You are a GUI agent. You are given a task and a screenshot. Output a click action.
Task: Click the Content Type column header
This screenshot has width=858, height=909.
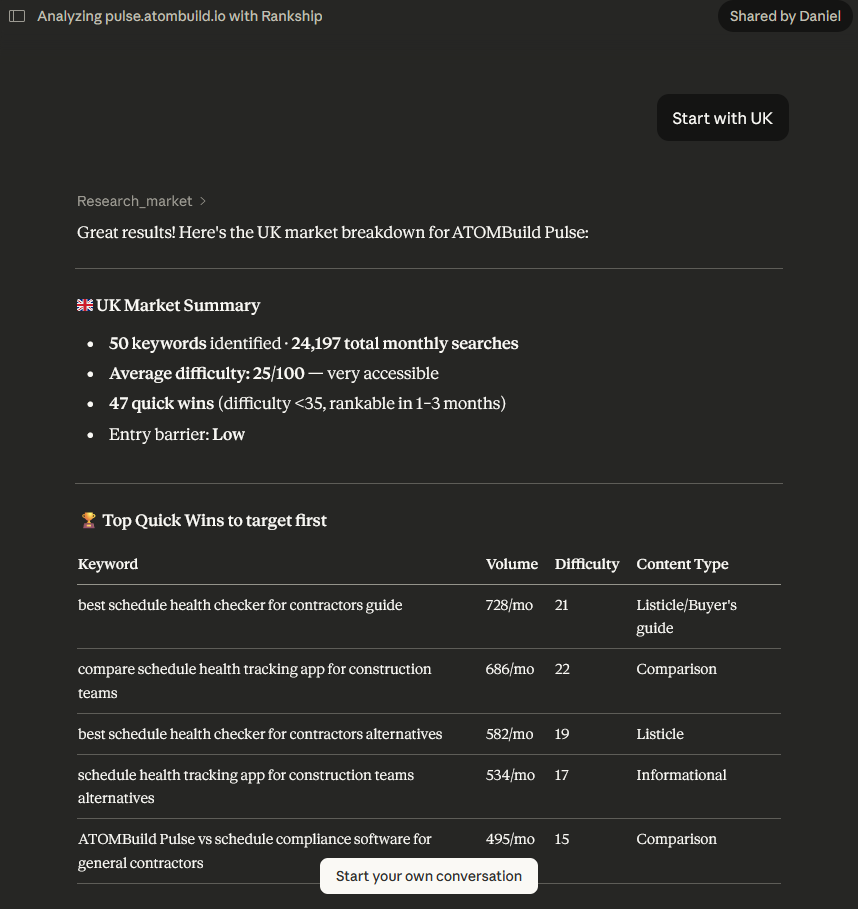(682, 564)
